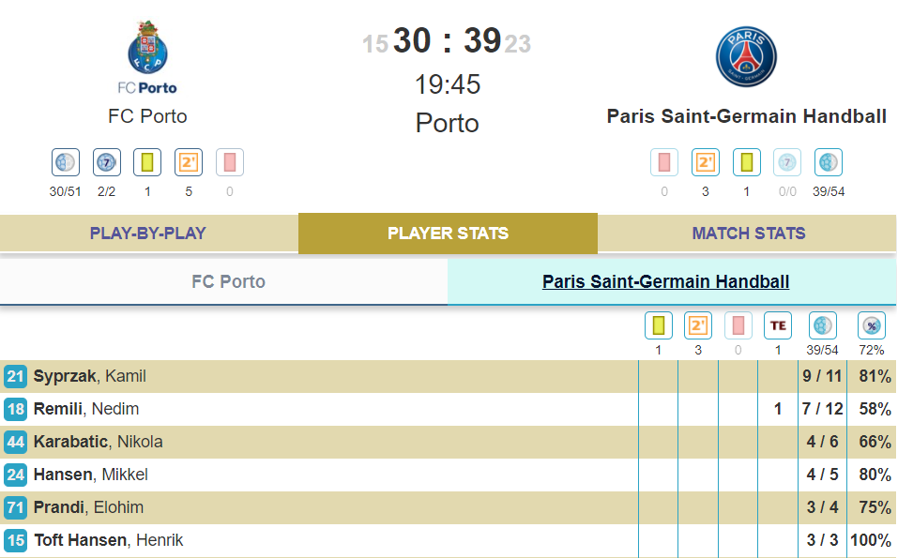Select the Player Stats tab
The width and height of the screenshot is (897, 558).
[x=448, y=233]
